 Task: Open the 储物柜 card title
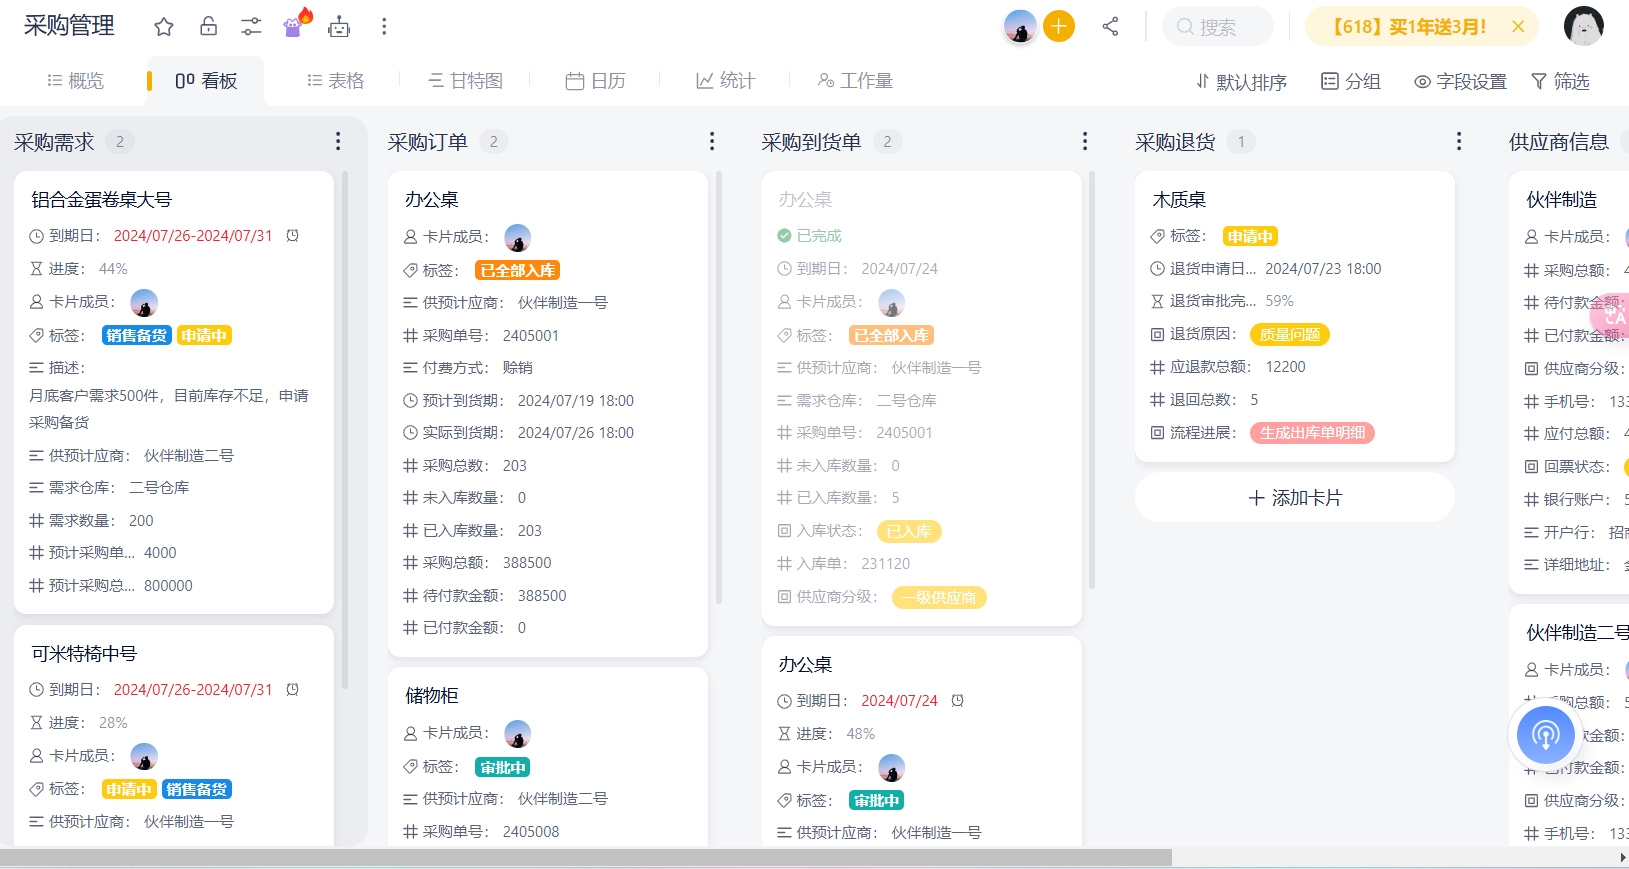pyautogui.click(x=432, y=696)
